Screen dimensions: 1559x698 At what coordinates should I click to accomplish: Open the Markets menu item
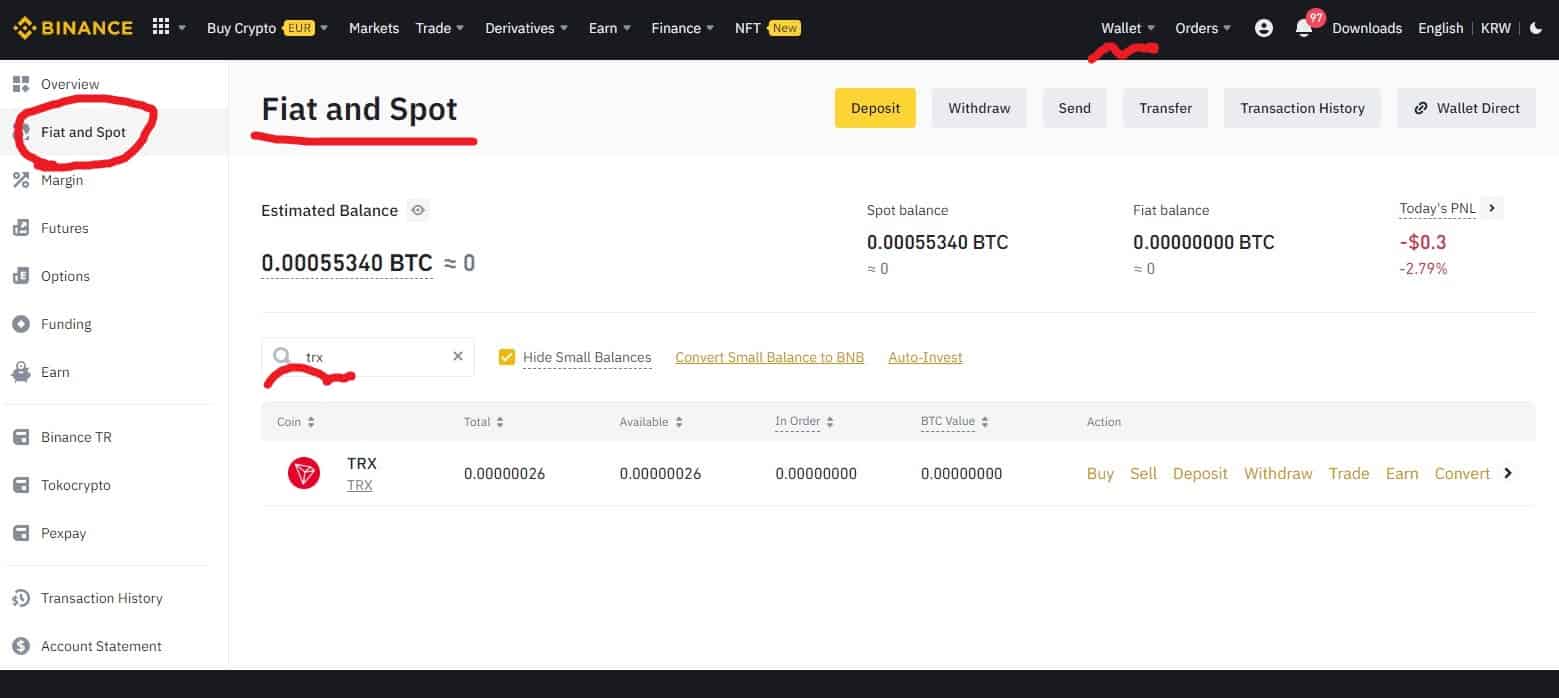point(373,28)
